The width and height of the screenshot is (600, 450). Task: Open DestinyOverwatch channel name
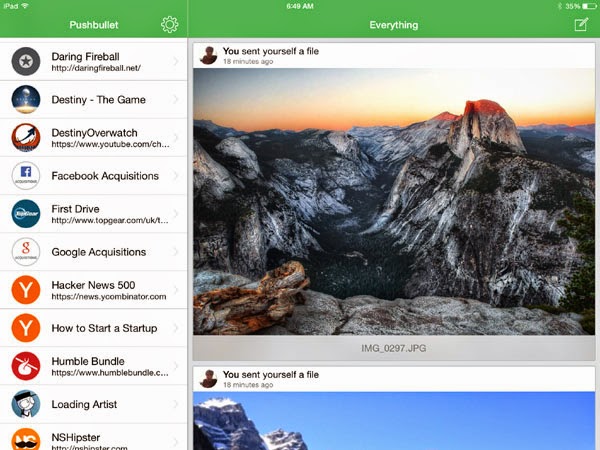(x=95, y=133)
